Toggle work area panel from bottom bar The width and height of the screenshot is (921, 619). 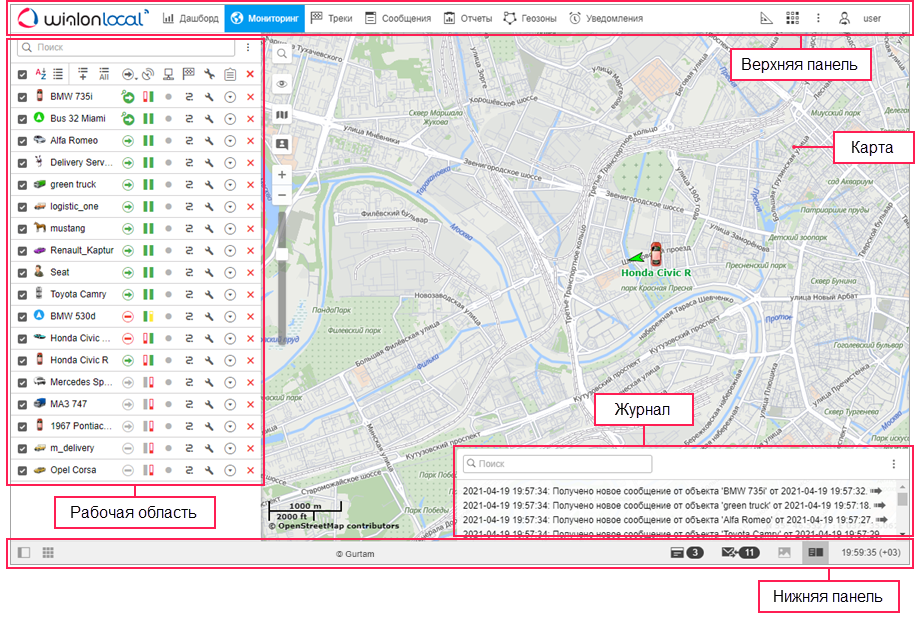pos(23,552)
